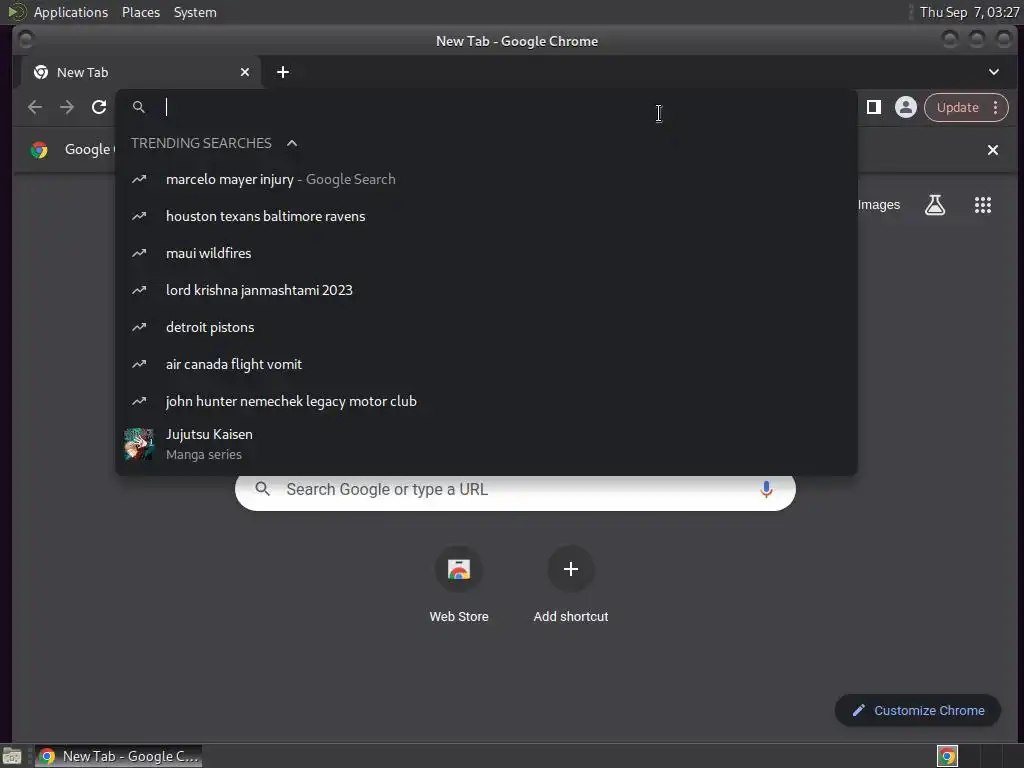This screenshot has width=1024, height=768.
Task: Open Chrome three-dot menu
Action: (995, 107)
